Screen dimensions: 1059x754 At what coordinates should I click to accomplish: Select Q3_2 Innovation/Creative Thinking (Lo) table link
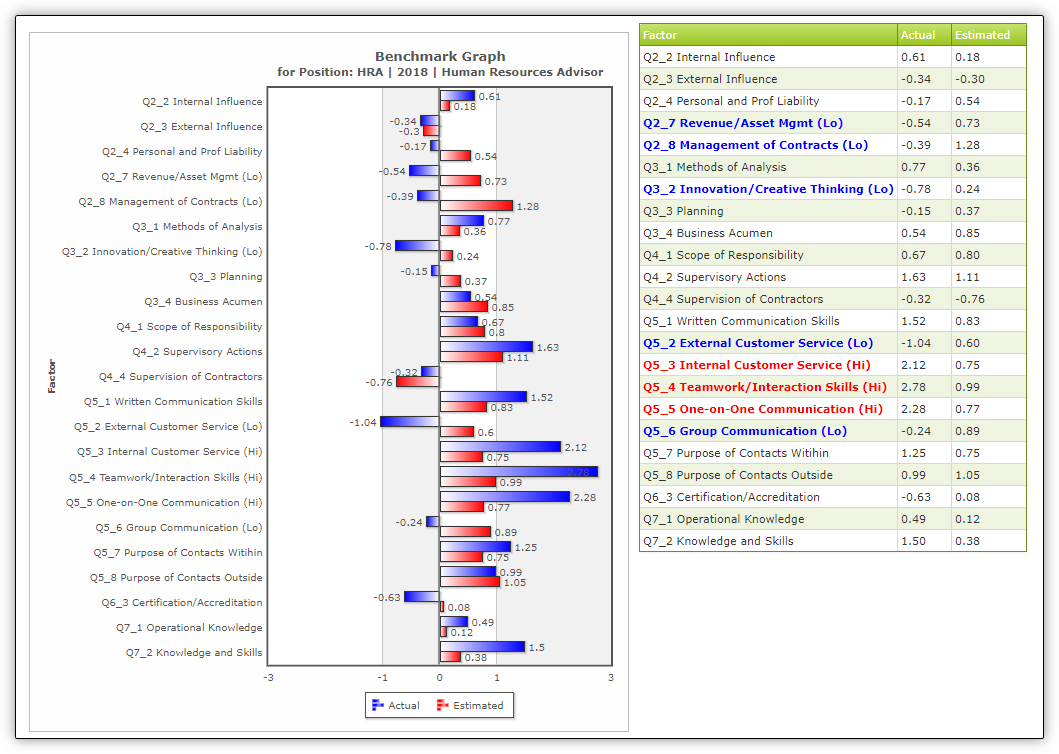pyautogui.click(x=768, y=189)
